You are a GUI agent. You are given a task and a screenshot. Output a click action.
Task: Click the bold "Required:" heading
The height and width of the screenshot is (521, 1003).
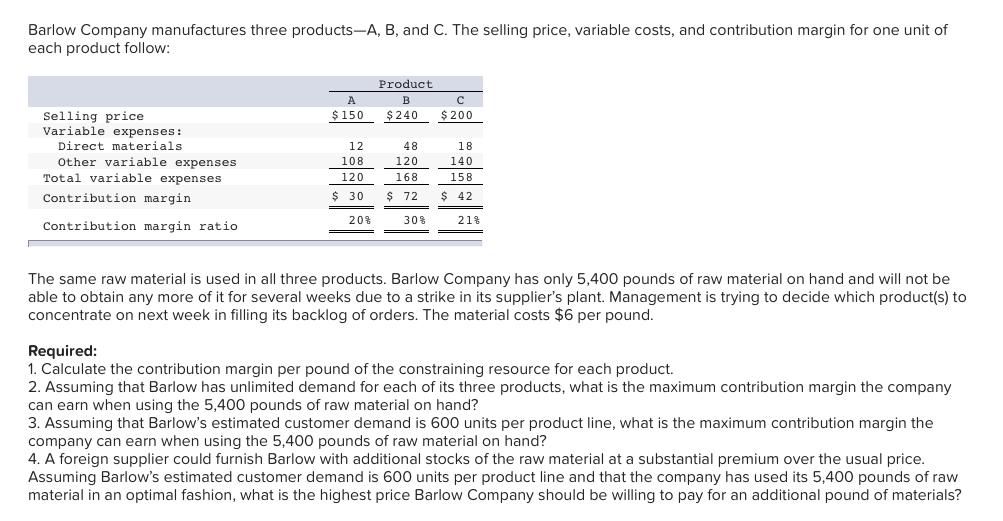pos(62,351)
